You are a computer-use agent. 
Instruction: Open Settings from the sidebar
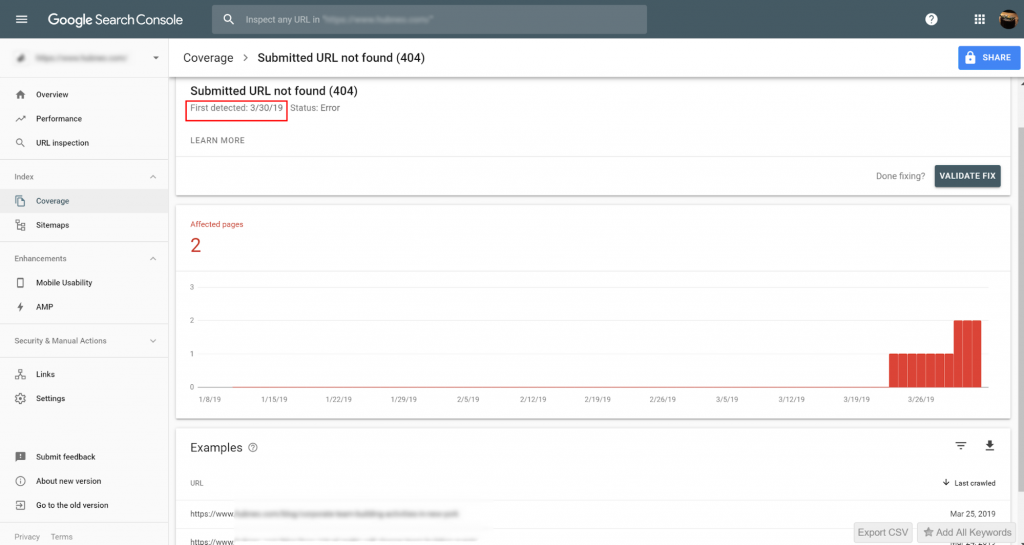pyautogui.click(x=50, y=399)
